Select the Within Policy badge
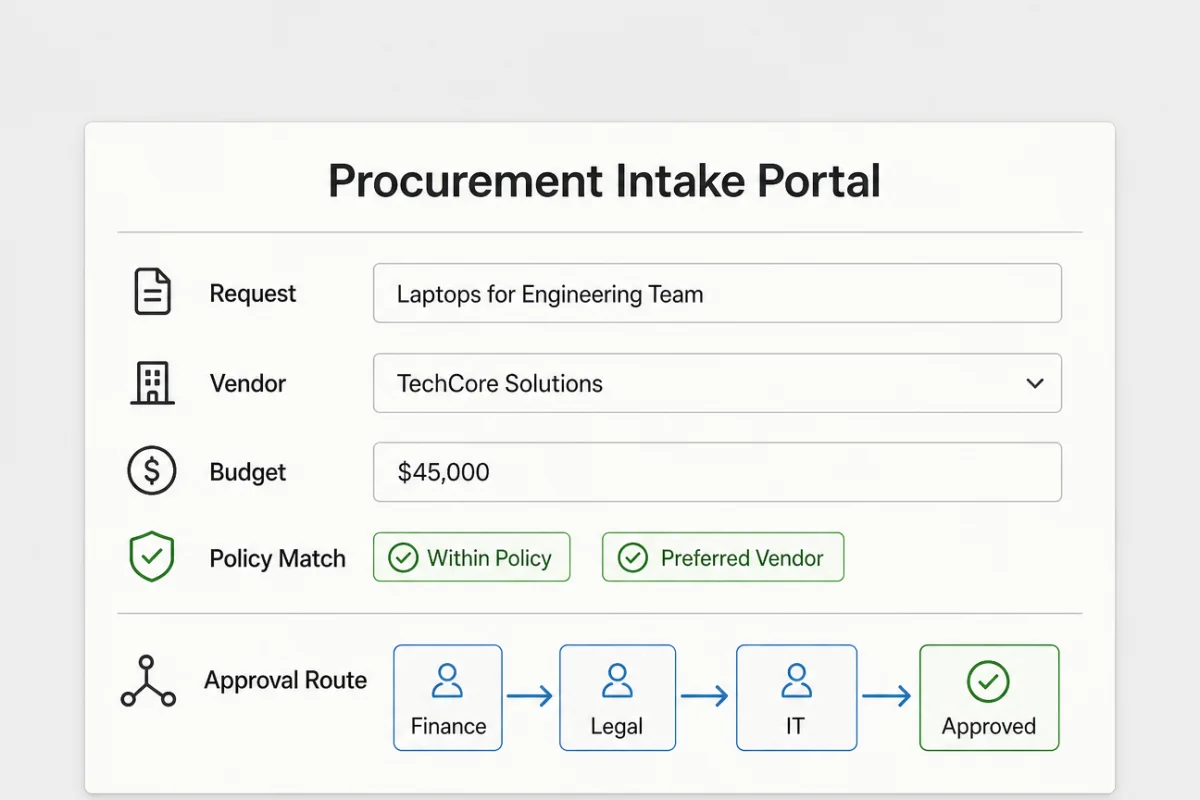The image size is (1200, 800). pyautogui.click(x=471, y=557)
